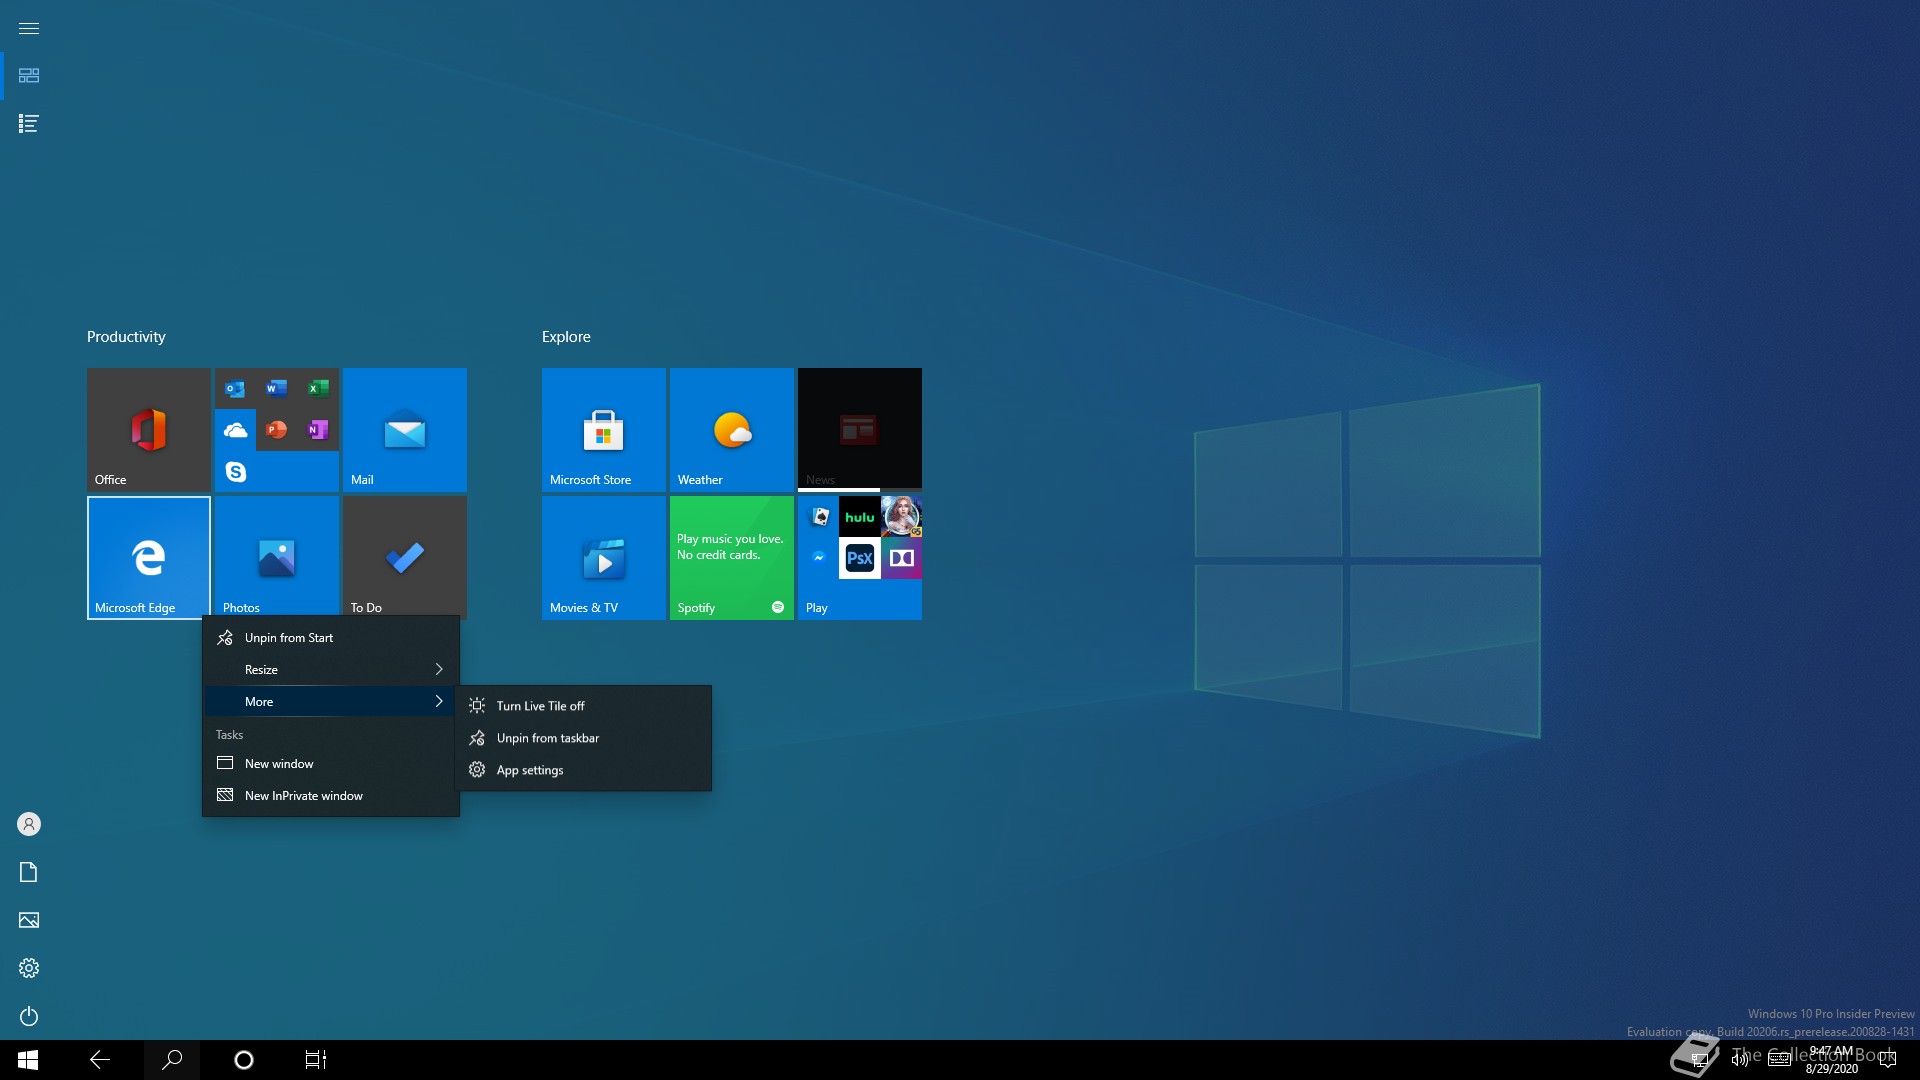The width and height of the screenshot is (1920, 1080).
Task: Open the Microsoft Store tile
Action: [603, 429]
